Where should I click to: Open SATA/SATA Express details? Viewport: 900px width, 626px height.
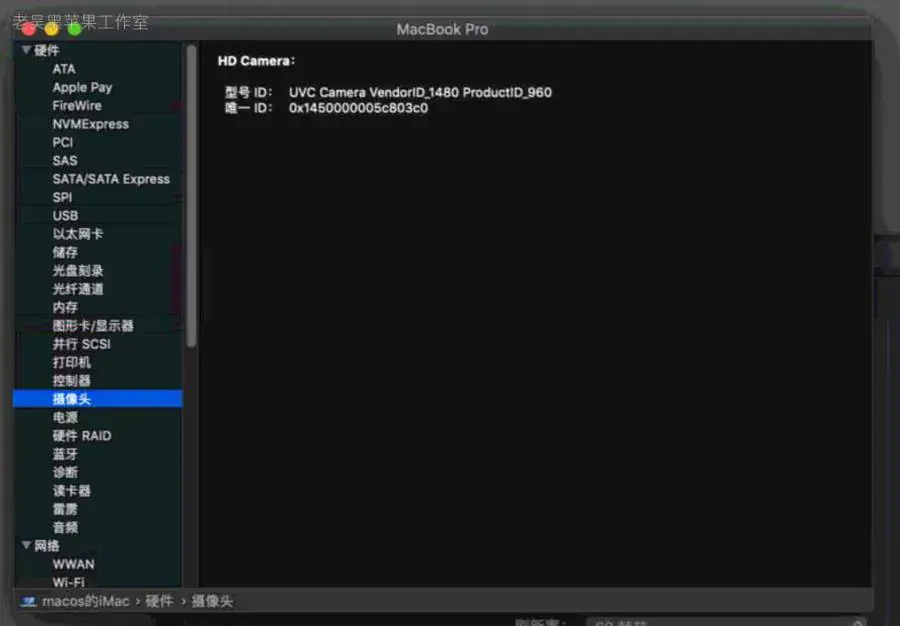(x=111, y=180)
